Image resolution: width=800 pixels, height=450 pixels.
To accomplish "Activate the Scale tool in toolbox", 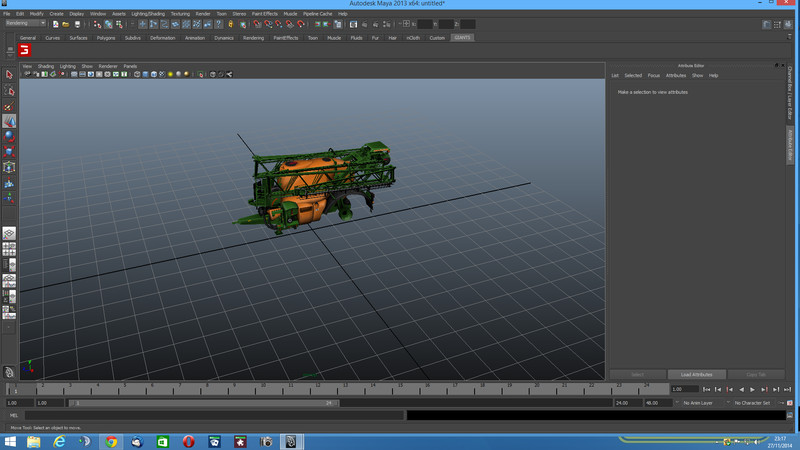I will [x=9, y=152].
